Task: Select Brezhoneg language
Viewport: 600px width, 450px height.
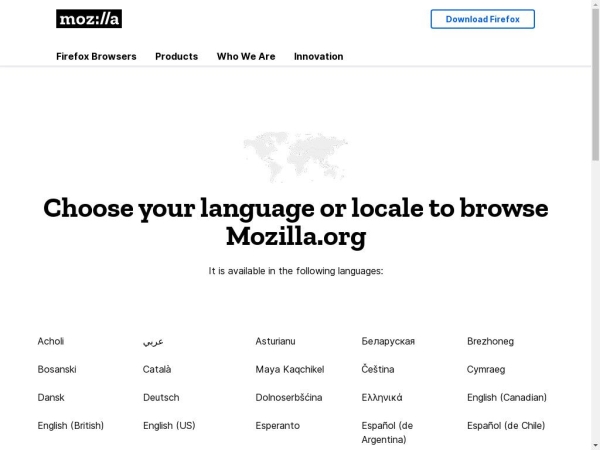Action: click(490, 341)
